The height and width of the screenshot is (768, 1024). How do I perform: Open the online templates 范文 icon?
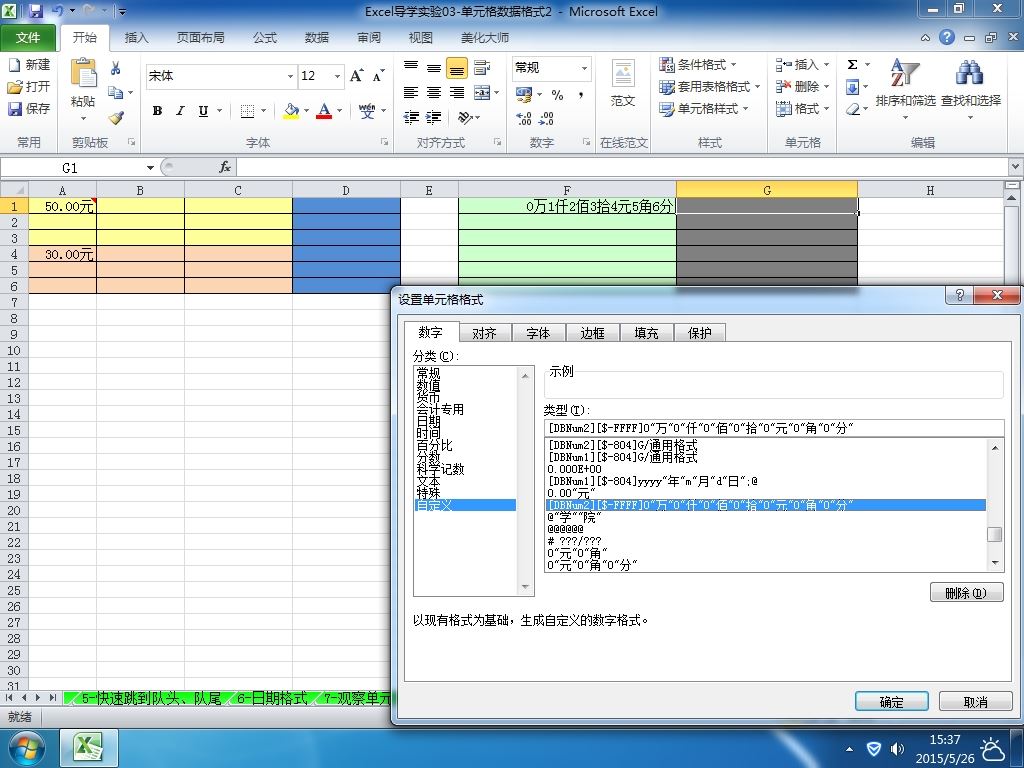click(623, 82)
